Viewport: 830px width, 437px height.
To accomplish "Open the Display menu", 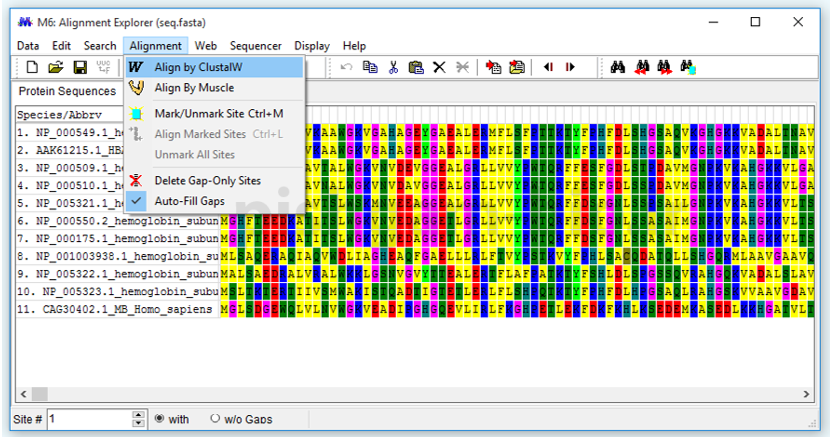I will pos(312,45).
